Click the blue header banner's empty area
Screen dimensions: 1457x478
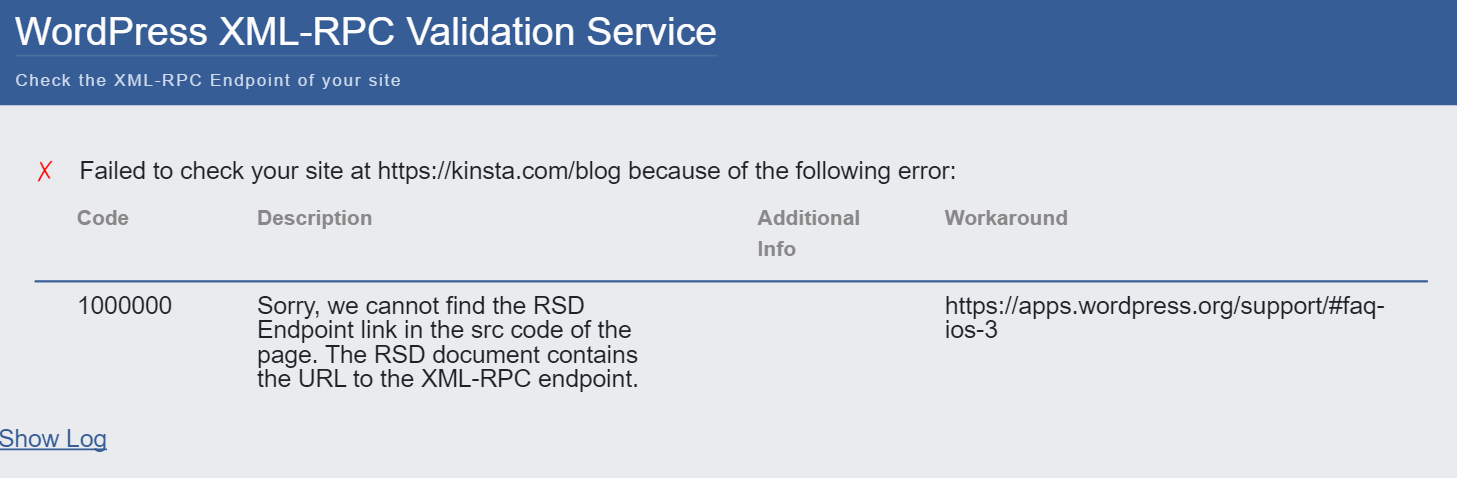pyautogui.click(x=1100, y=52)
